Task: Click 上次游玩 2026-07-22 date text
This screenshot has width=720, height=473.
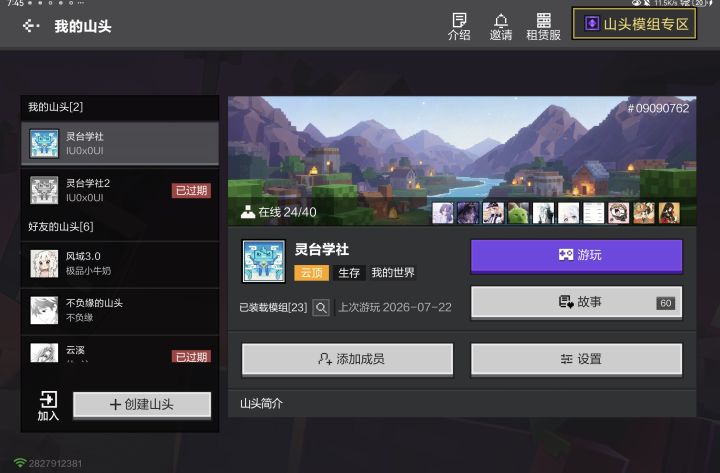Action: pyautogui.click(x=395, y=307)
